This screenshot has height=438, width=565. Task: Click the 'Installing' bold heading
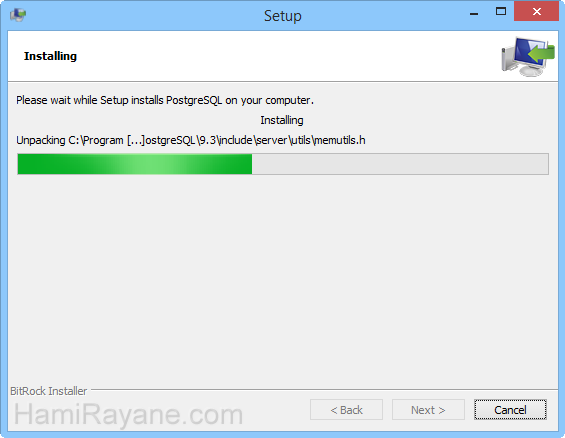click(x=50, y=56)
